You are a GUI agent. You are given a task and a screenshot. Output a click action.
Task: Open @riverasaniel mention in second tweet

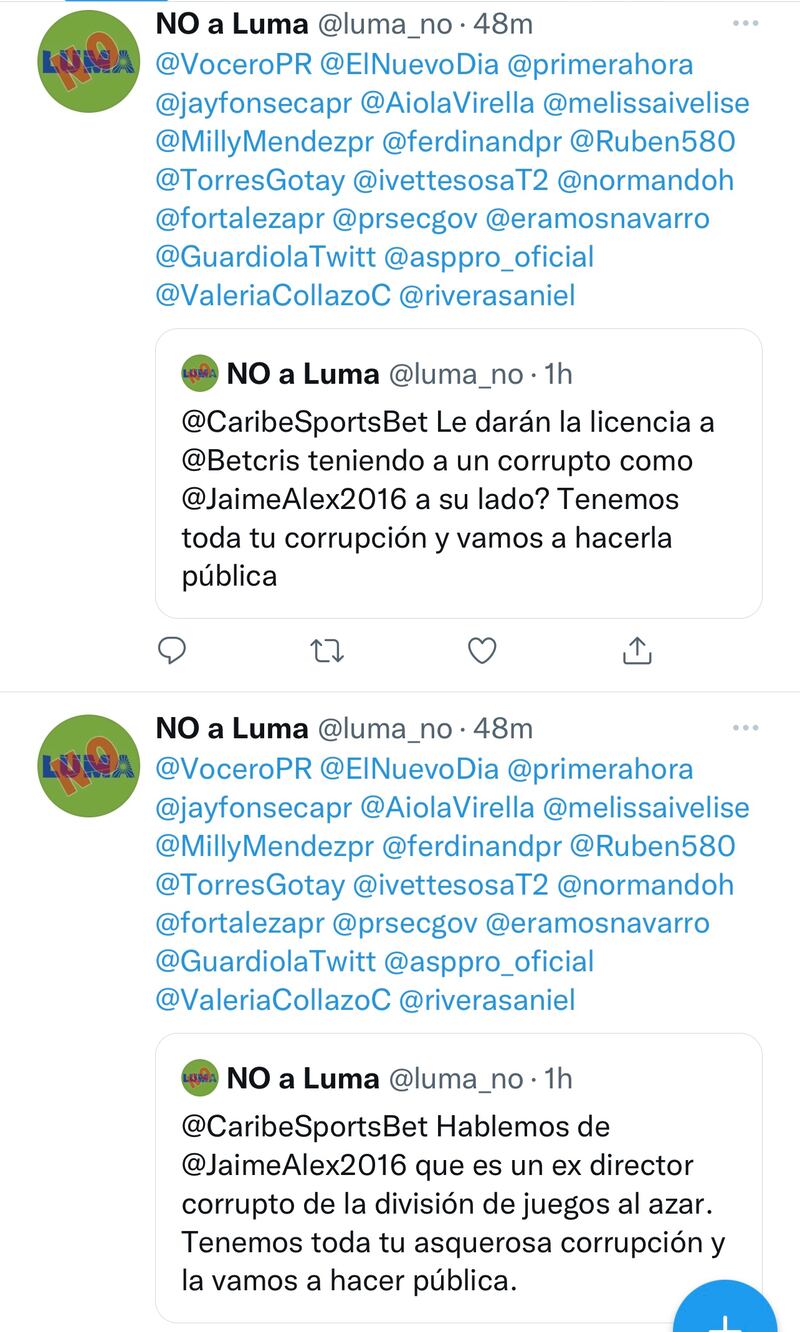[x=487, y=999]
